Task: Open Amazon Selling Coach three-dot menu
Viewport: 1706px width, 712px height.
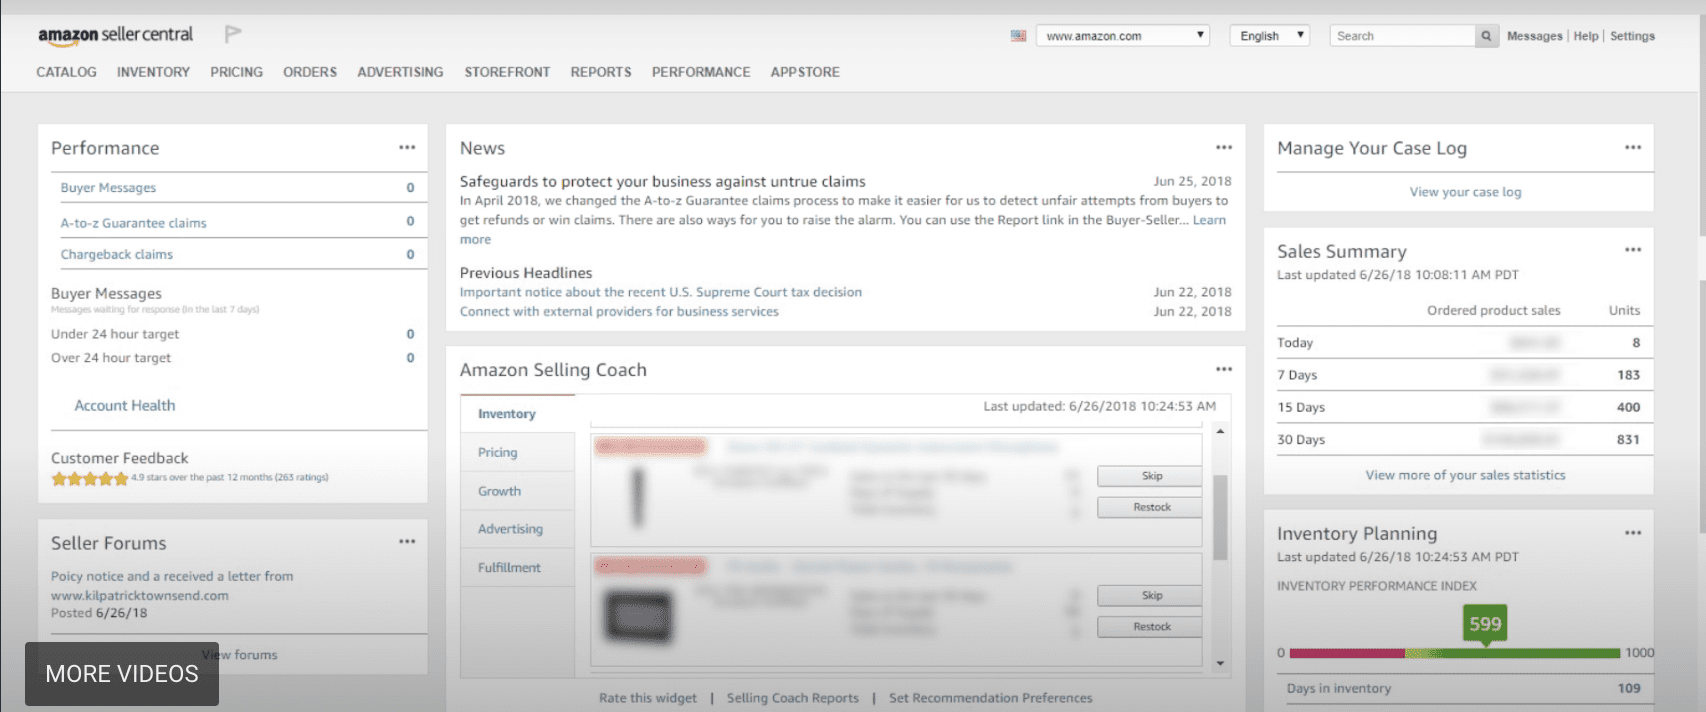Action: tap(1224, 370)
